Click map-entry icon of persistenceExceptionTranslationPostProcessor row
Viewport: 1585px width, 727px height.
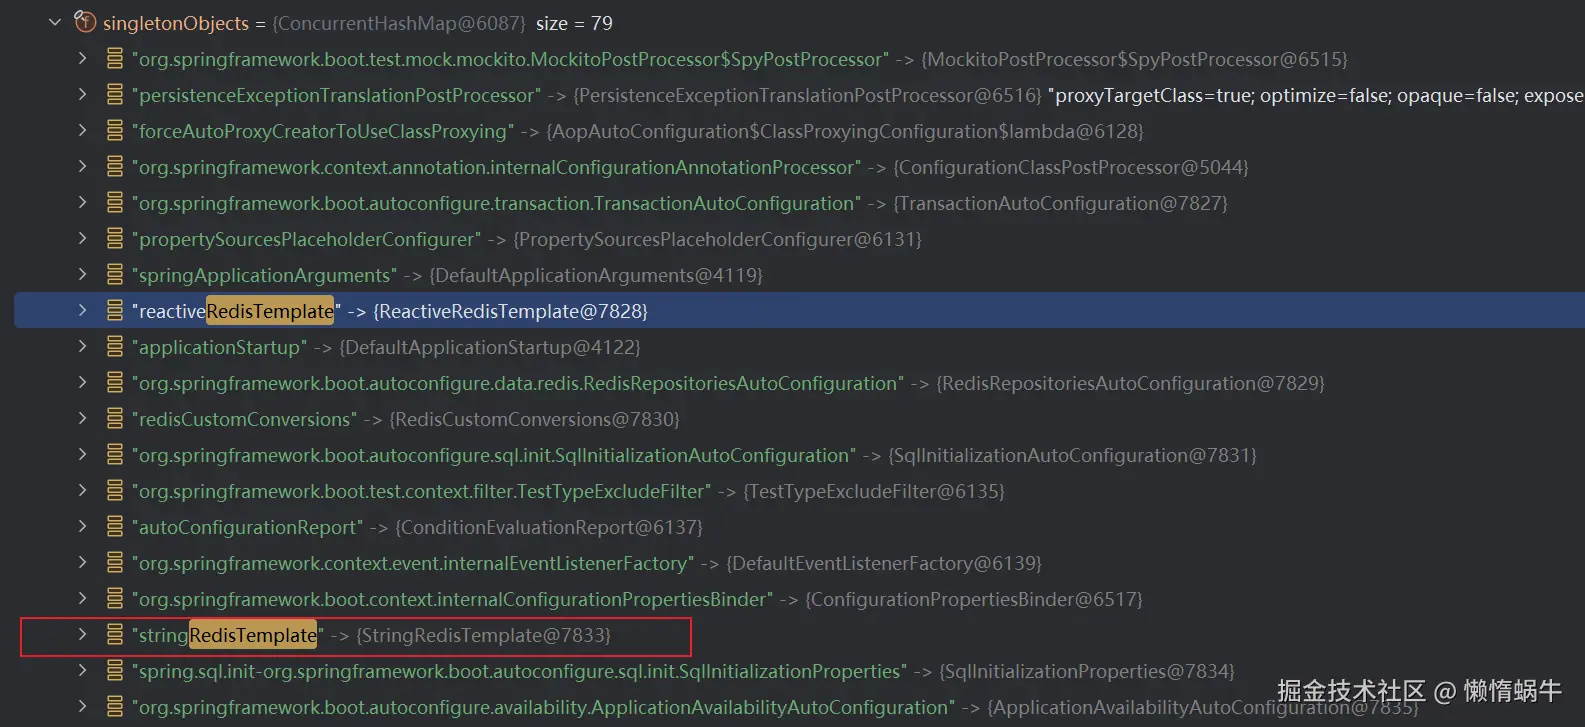115,94
